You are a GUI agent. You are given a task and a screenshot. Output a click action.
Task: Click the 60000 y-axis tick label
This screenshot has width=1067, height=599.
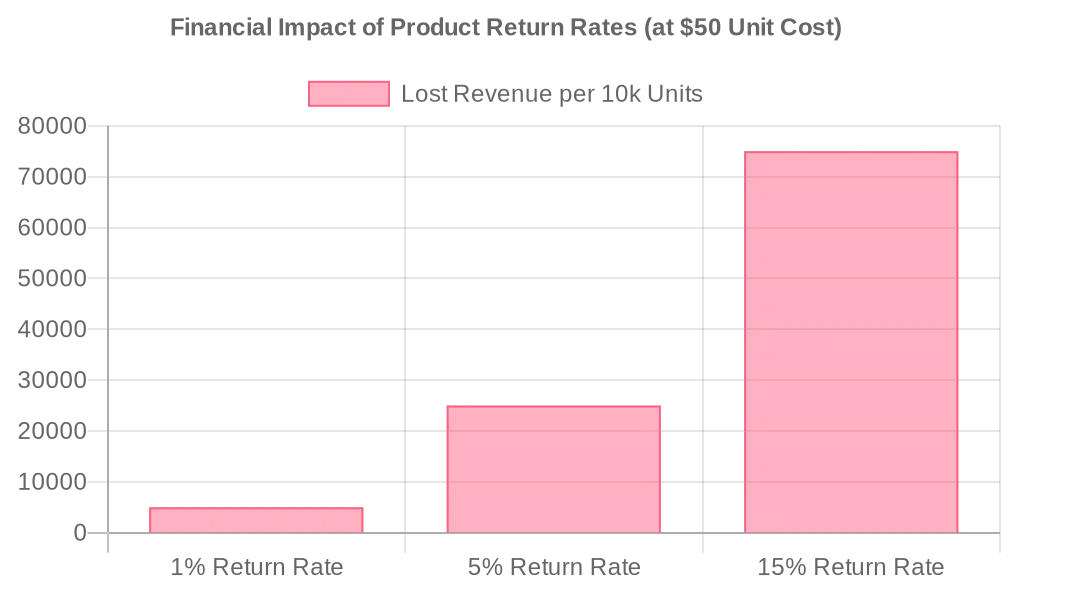coord(53,228)
